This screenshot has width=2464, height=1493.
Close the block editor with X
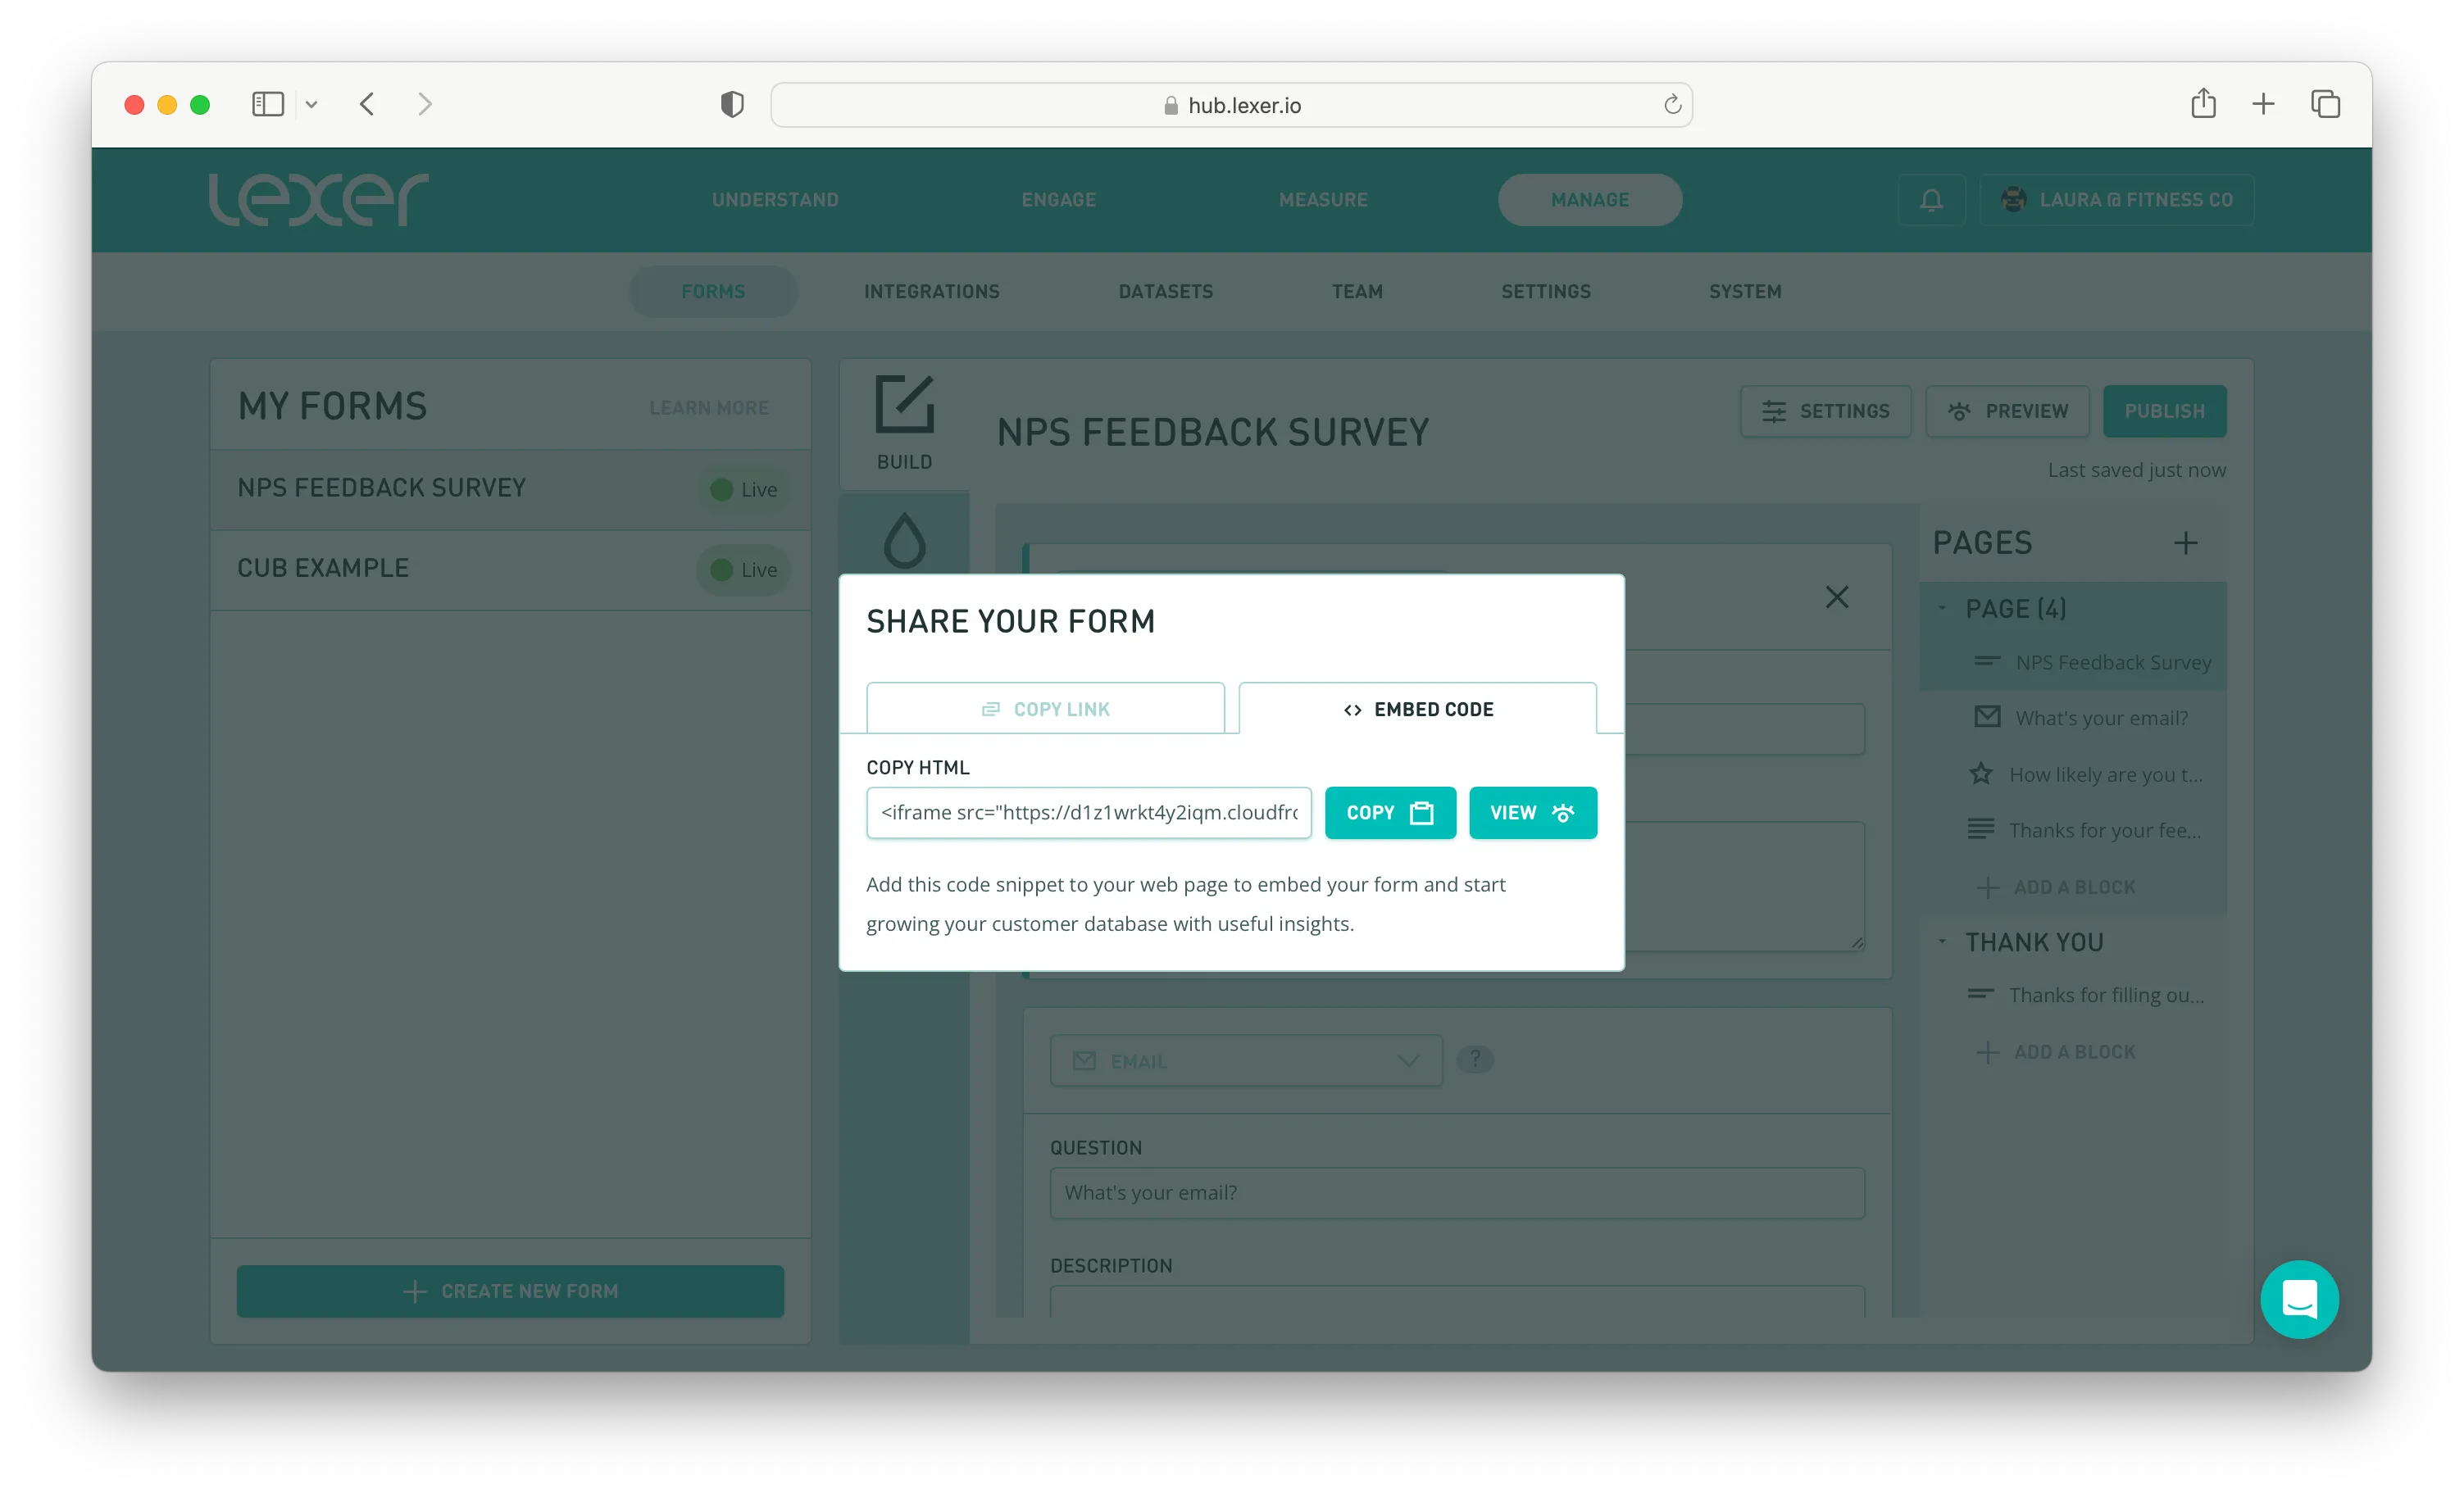1836,597
